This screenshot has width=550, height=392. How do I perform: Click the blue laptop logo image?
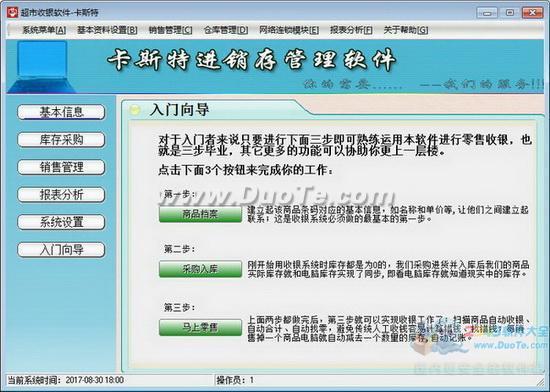click(41, 66)
